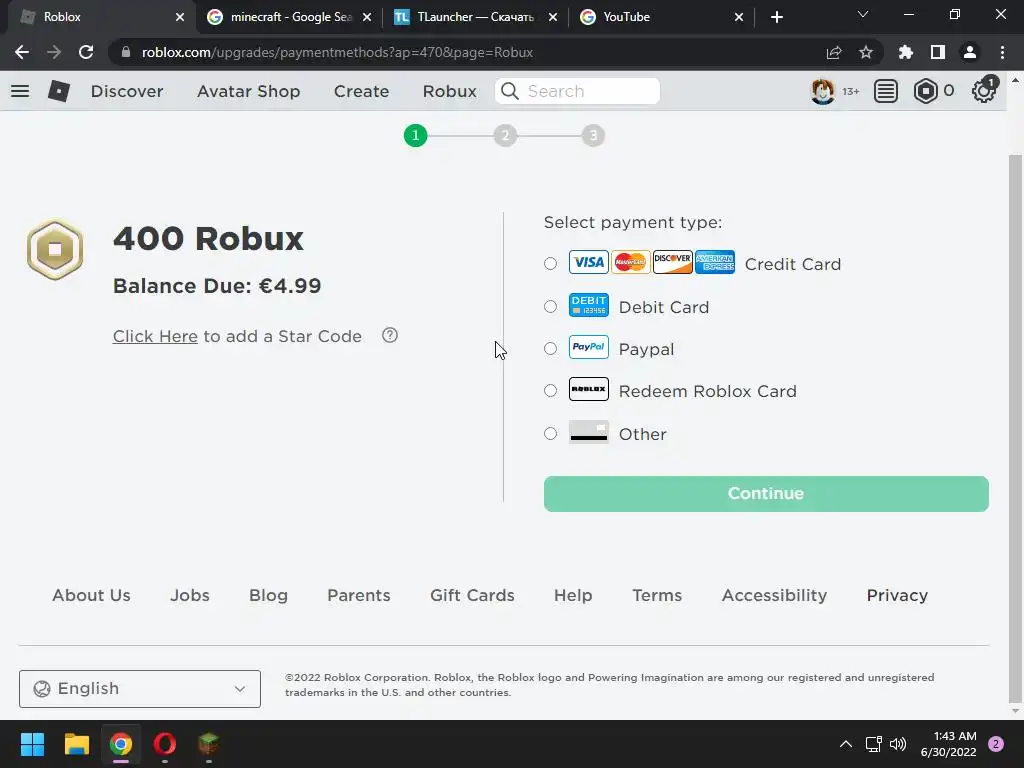Image resolution: width=1024 pixels, height=768 pixels.
Task: Close the minecraft Google Search tab
Action: click(x=367, y=17)
